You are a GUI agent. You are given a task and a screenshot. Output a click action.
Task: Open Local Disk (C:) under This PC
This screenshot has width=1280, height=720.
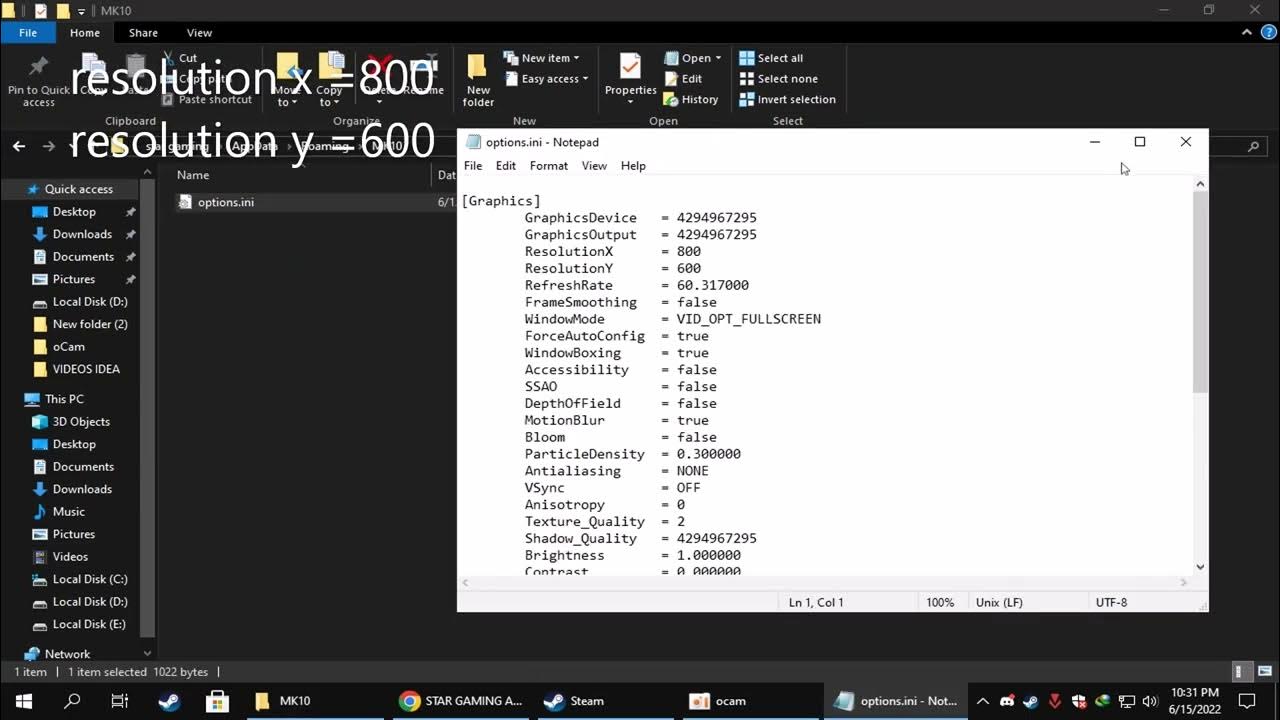click(x=90, y=579)
